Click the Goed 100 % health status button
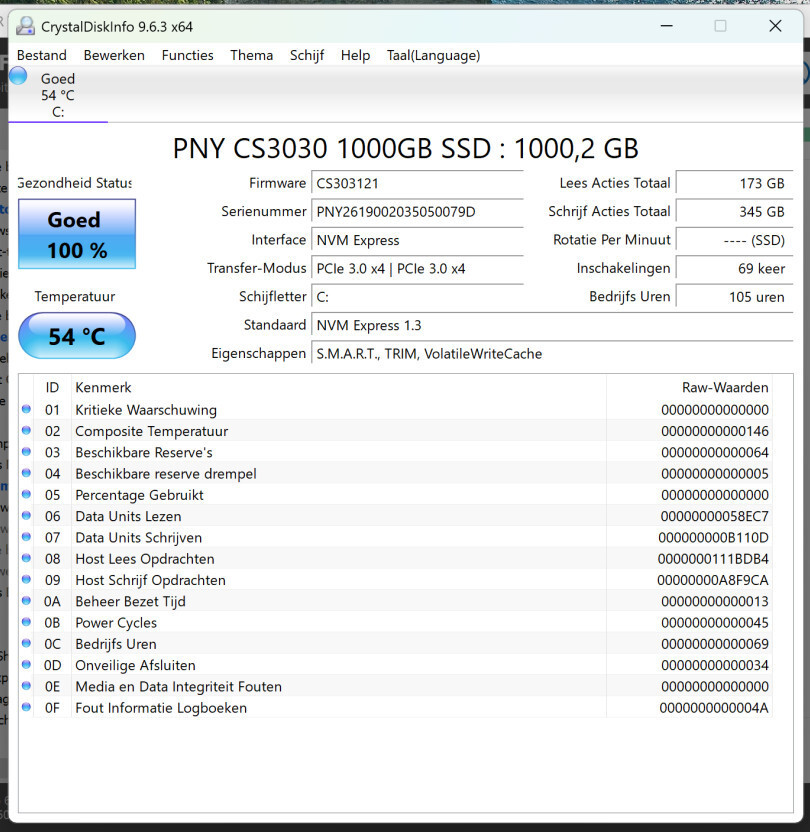Image resolution: width=810 pixels, height=832 pixels. click(x=77, y=234)
